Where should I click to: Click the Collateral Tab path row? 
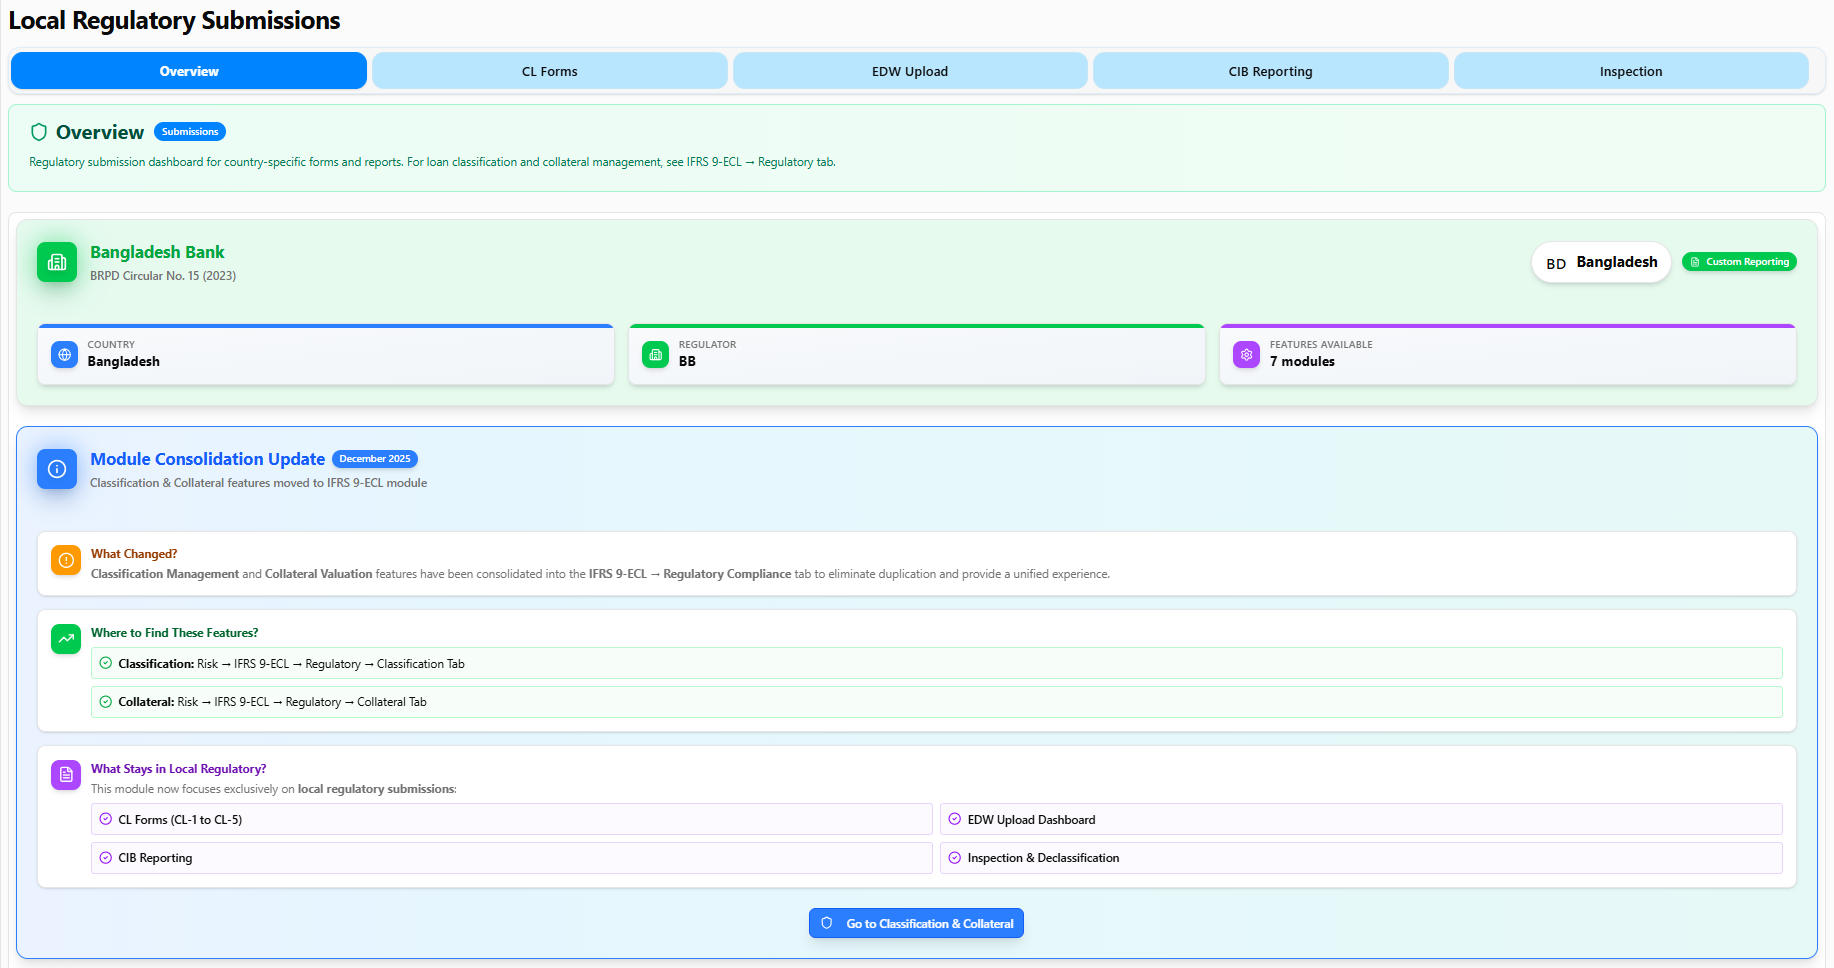[936, 702]
